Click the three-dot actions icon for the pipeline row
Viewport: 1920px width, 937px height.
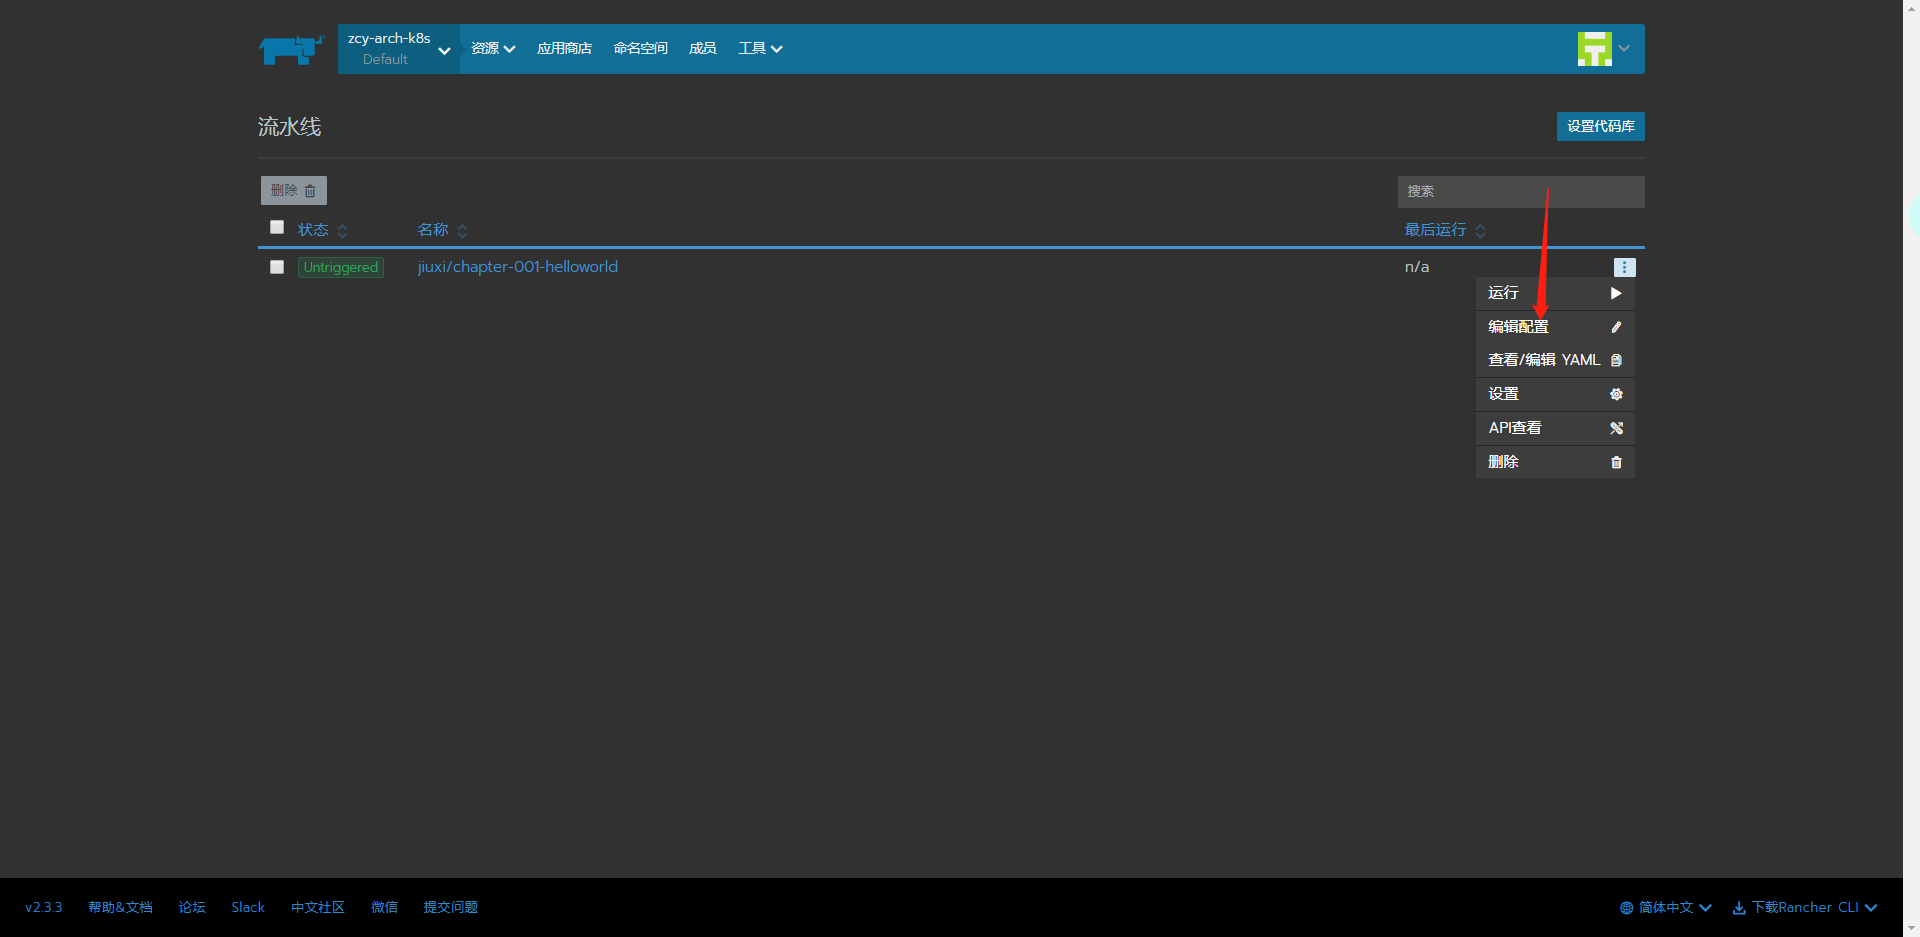1624,267
